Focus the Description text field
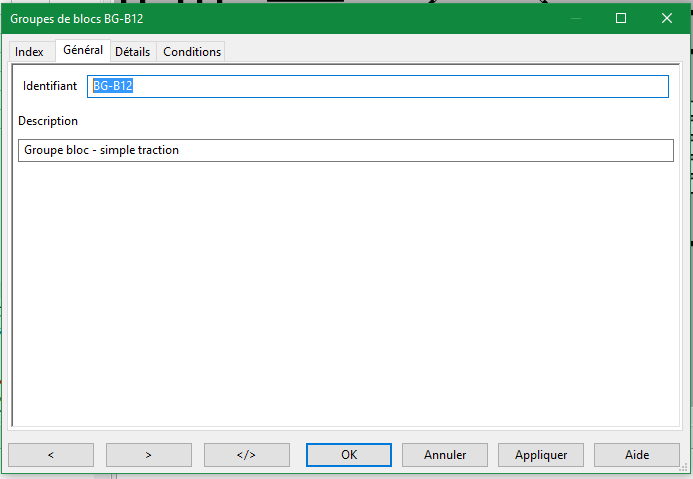Screen dimensions: 693x479 coord(345,150)
